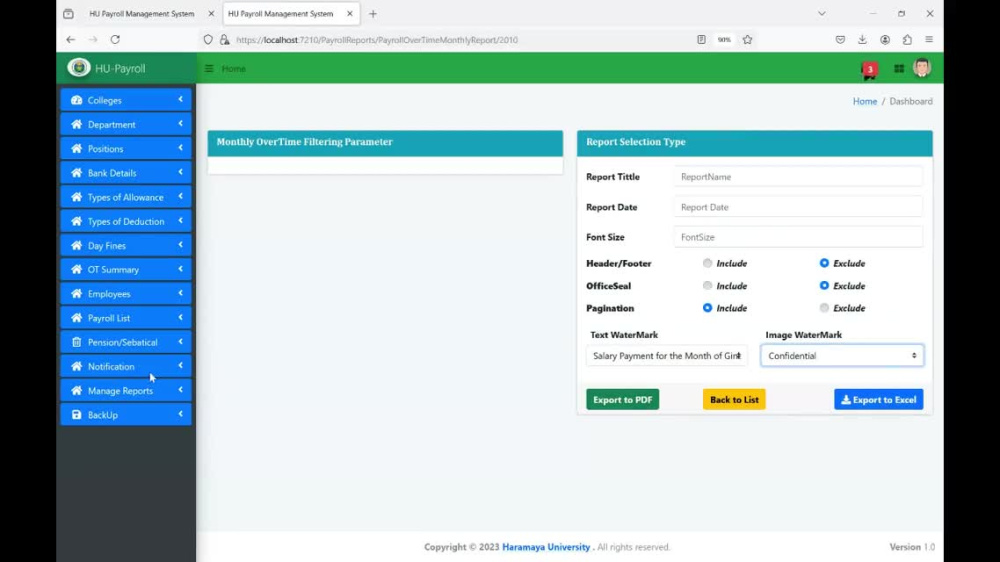This screenshot has width=1000, height=562.
Task: Click Export to Excel button
Action: (878, 399)
